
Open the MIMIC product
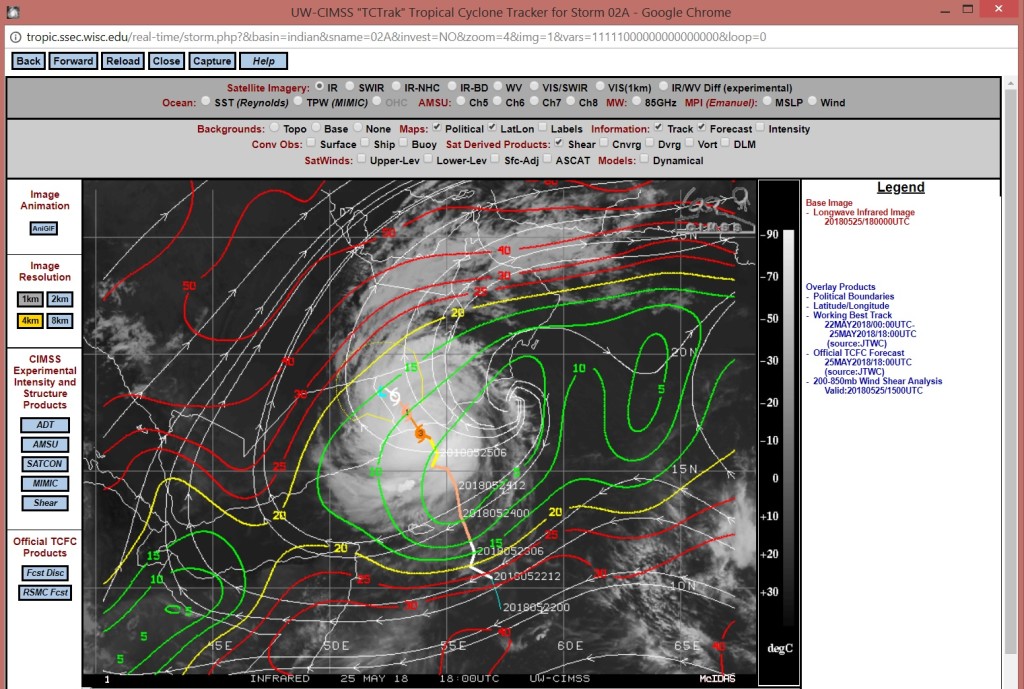[x=45, y=483]
